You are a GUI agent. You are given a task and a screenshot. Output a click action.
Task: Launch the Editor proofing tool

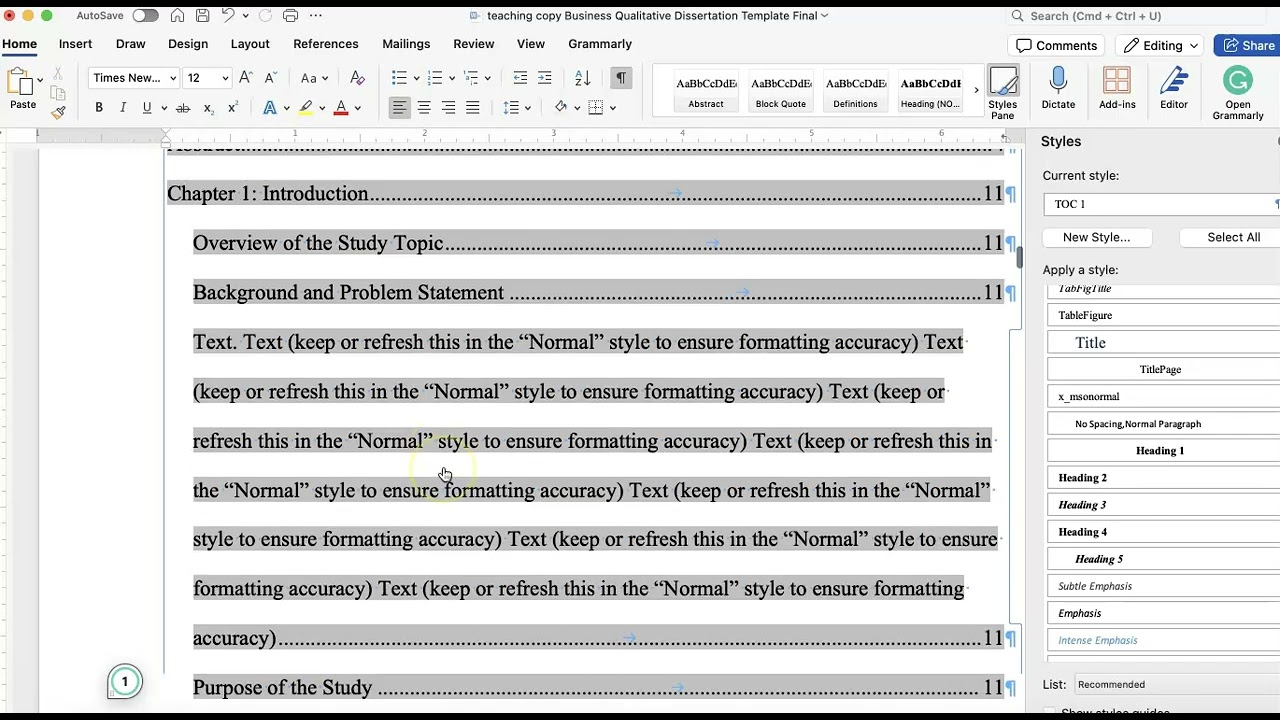click(x=1174, y=88)
